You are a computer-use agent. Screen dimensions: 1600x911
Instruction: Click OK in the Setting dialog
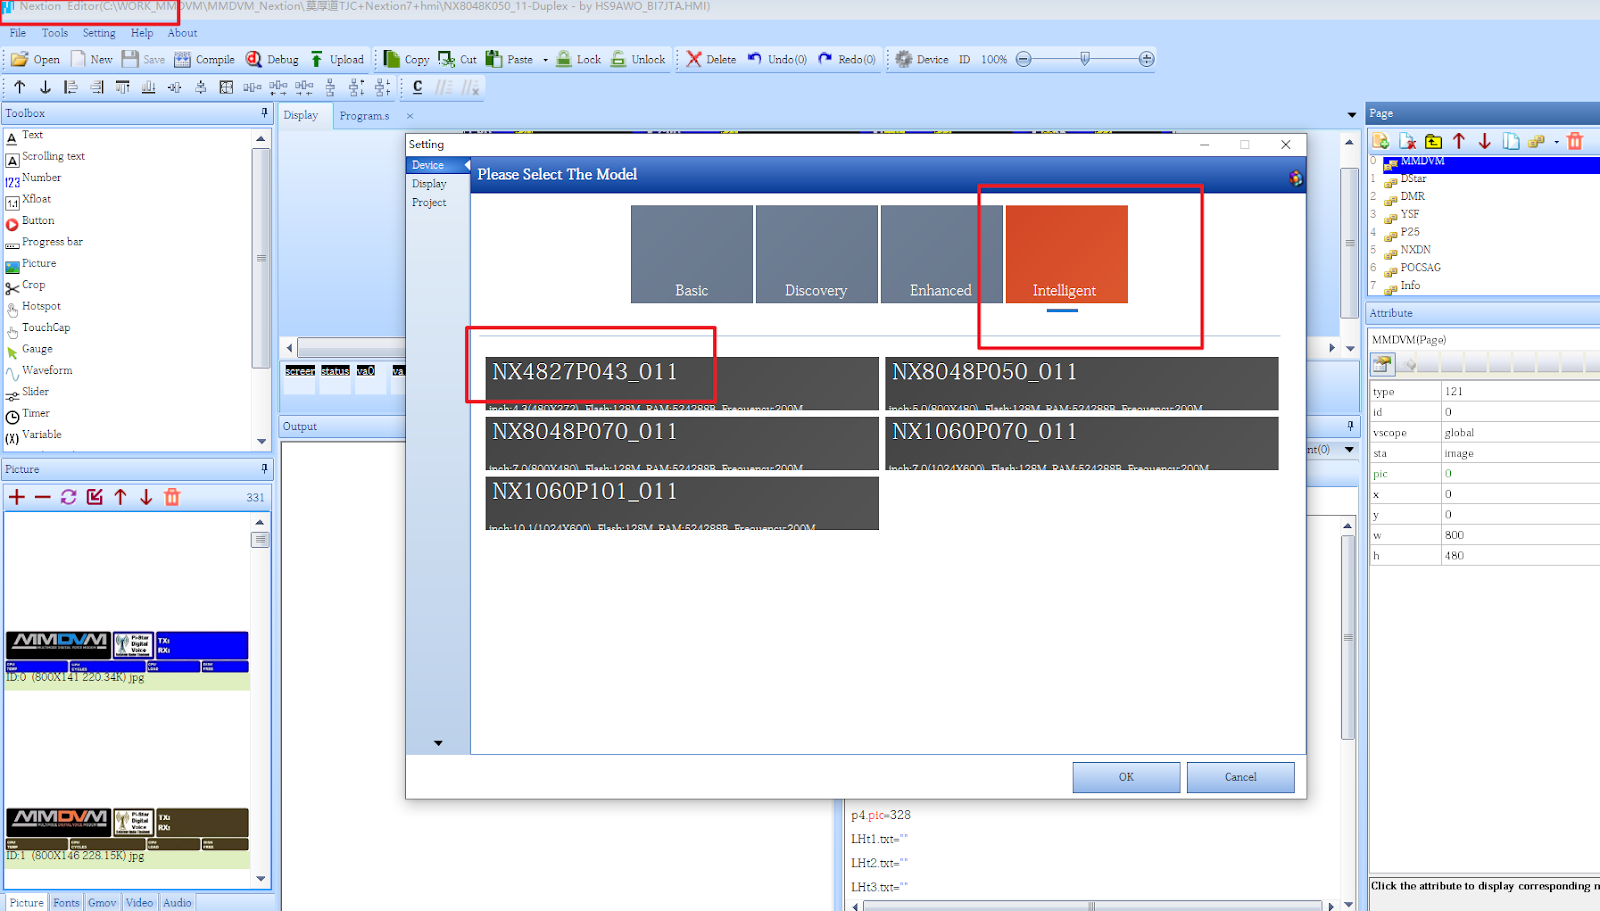coord(1126,777)
